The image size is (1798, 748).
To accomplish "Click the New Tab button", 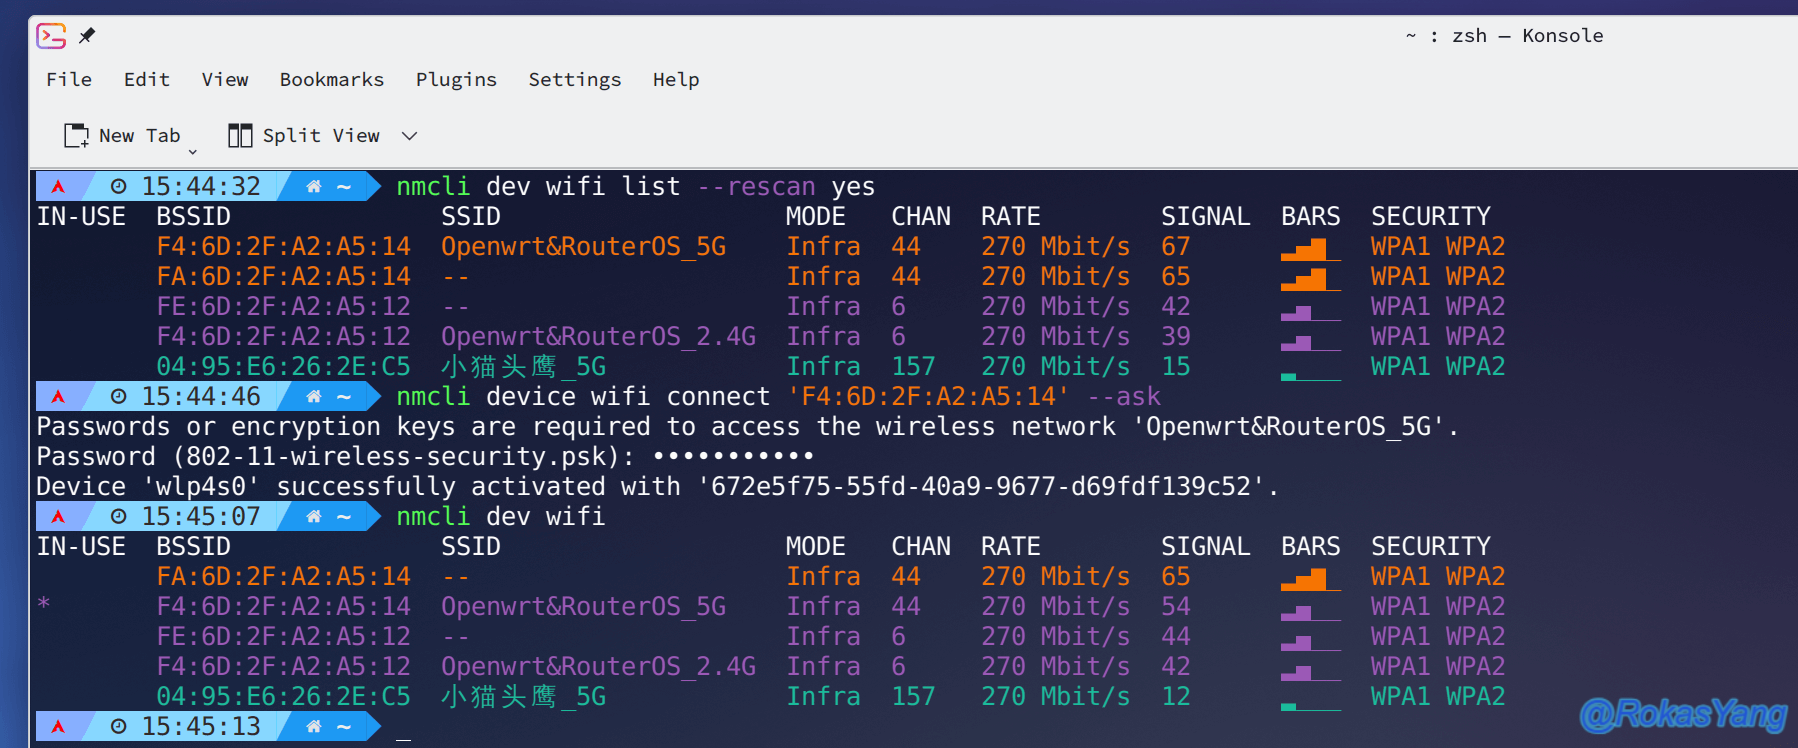I will tap(122, 135).
